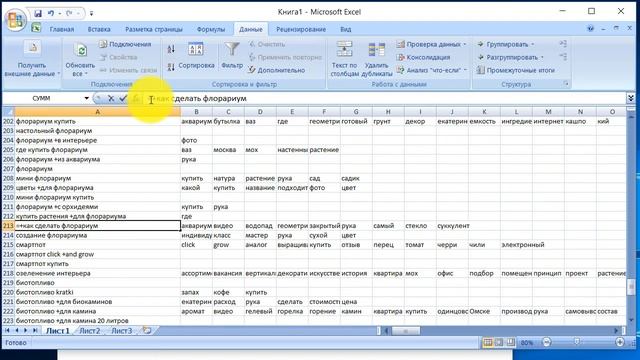The height and width of the screenshot is (360, 640).
Task: Click the 80% zoom level
Action: 527,343
